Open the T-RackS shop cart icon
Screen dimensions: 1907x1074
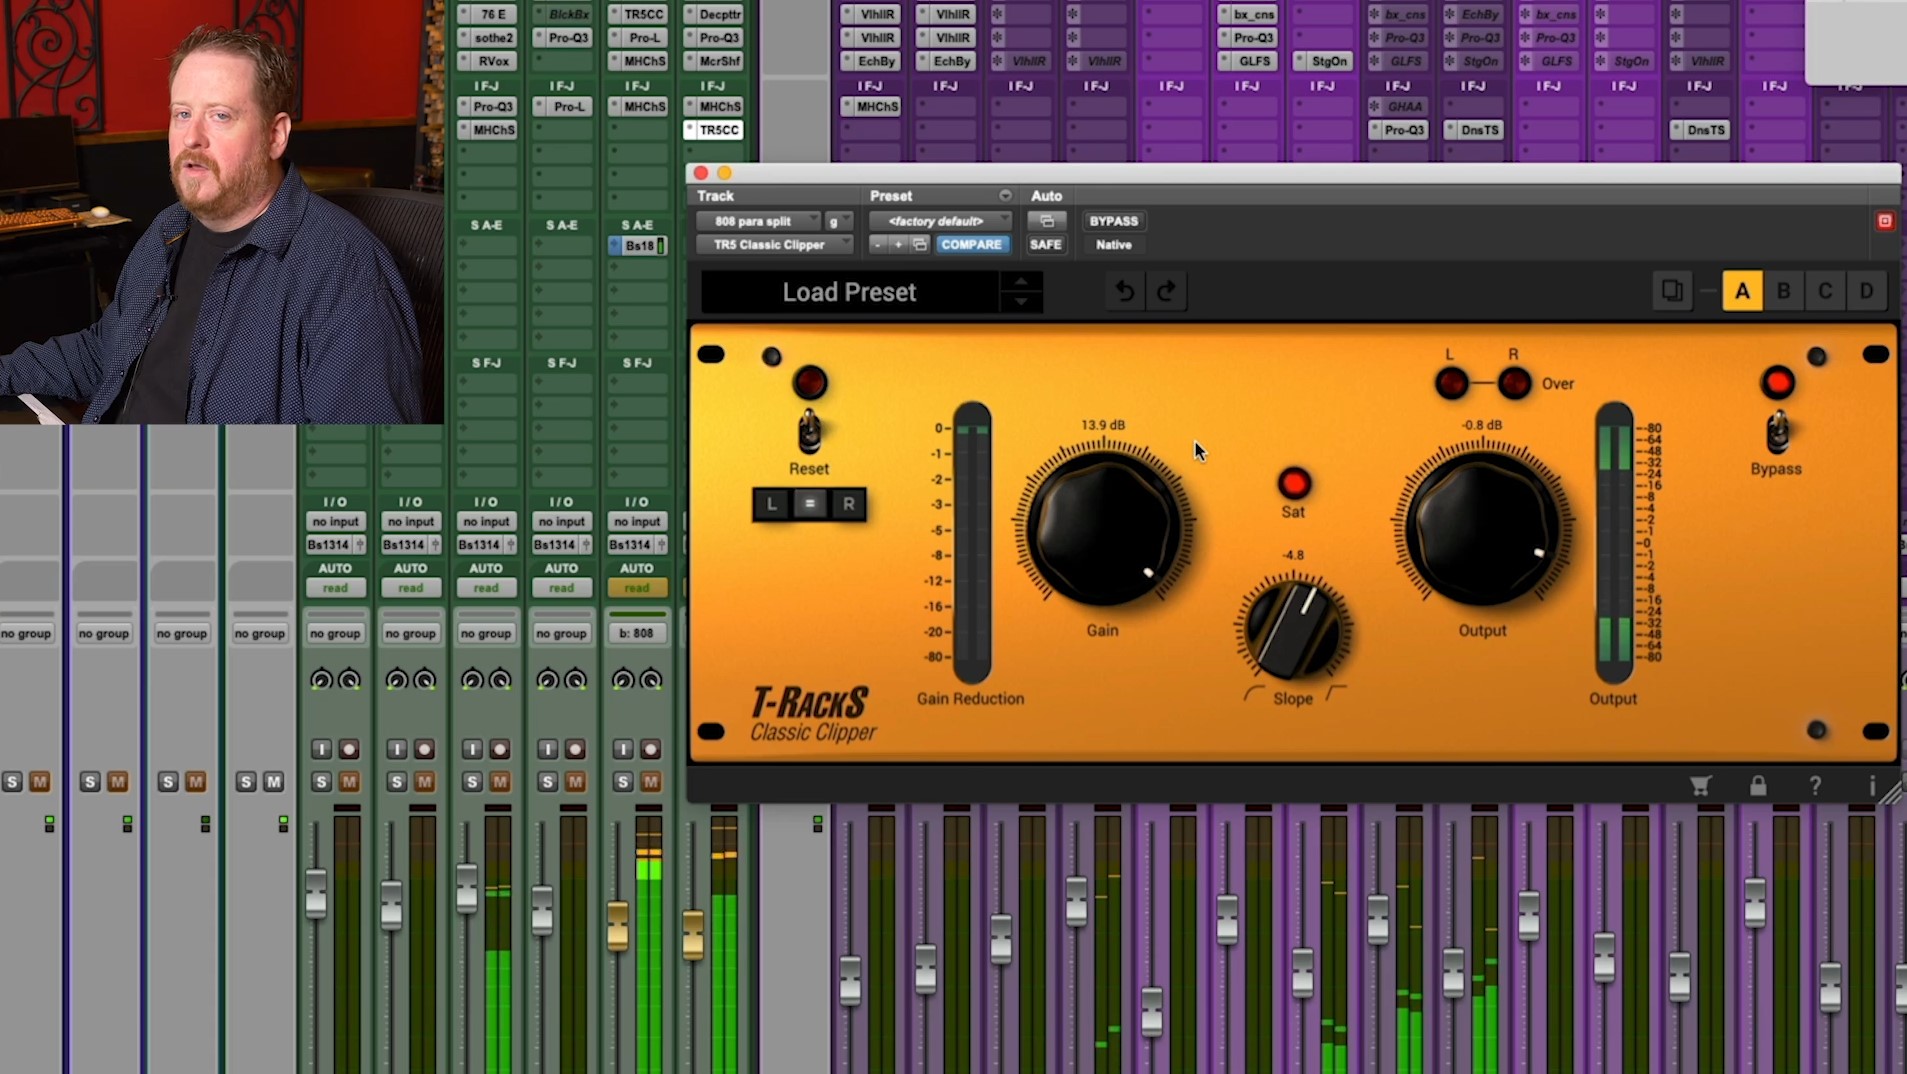1700,786
